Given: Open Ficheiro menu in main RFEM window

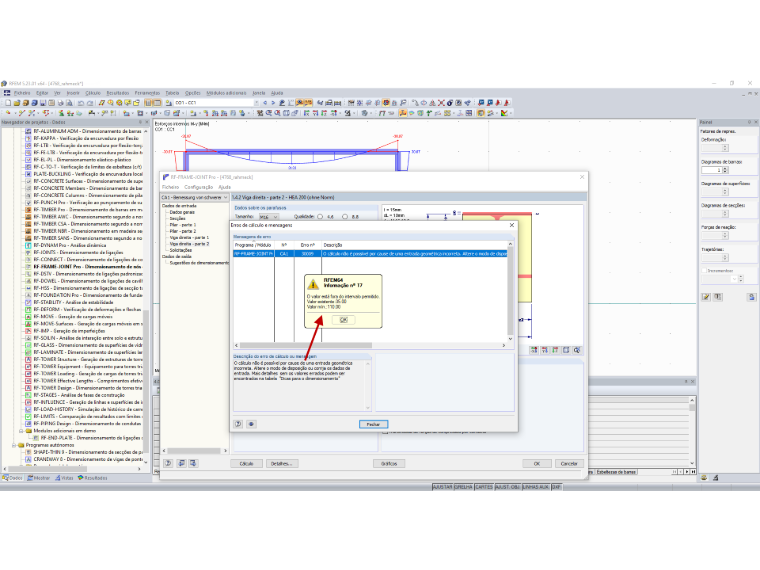Looking at the screenshot, I should click(x=22, y=93).
